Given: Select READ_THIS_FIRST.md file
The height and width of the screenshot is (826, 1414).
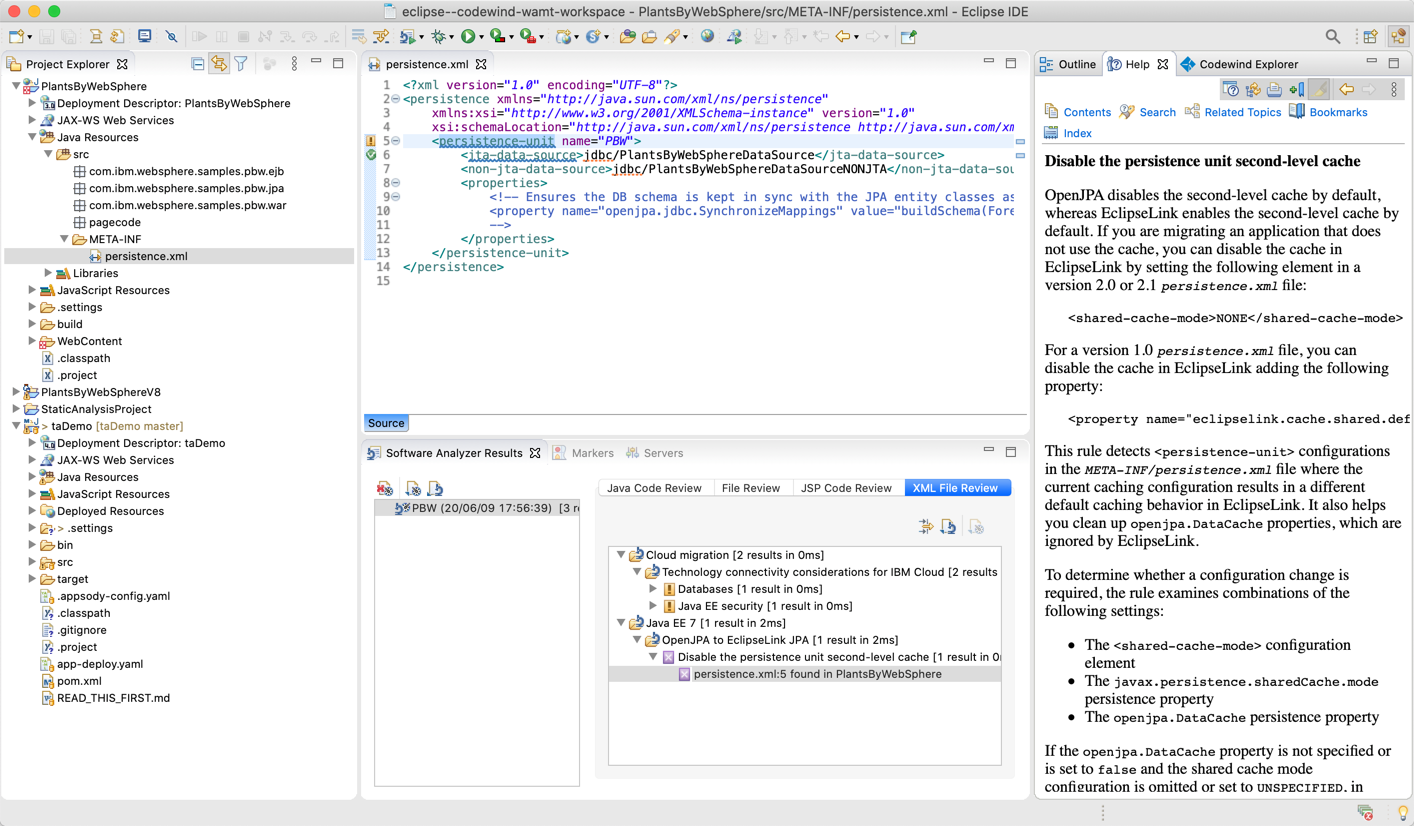Looking at the screenshot, I should (x=113, y=698).
